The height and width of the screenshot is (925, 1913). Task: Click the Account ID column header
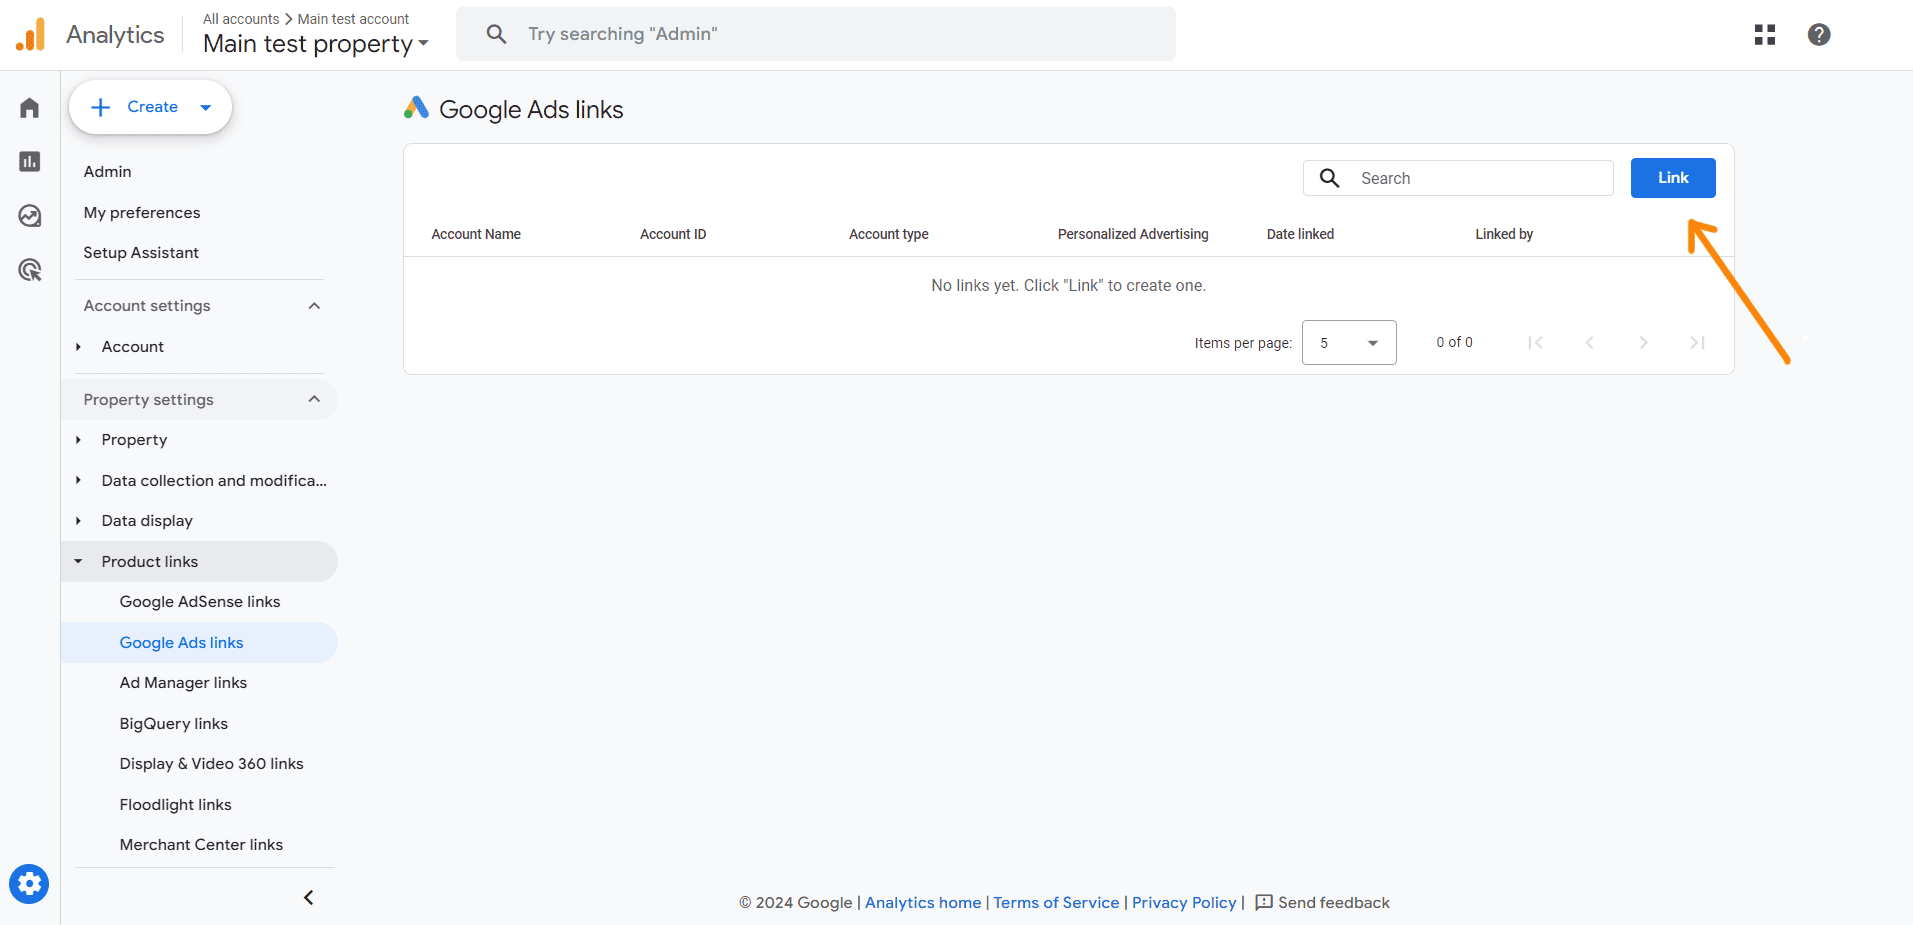673,234
